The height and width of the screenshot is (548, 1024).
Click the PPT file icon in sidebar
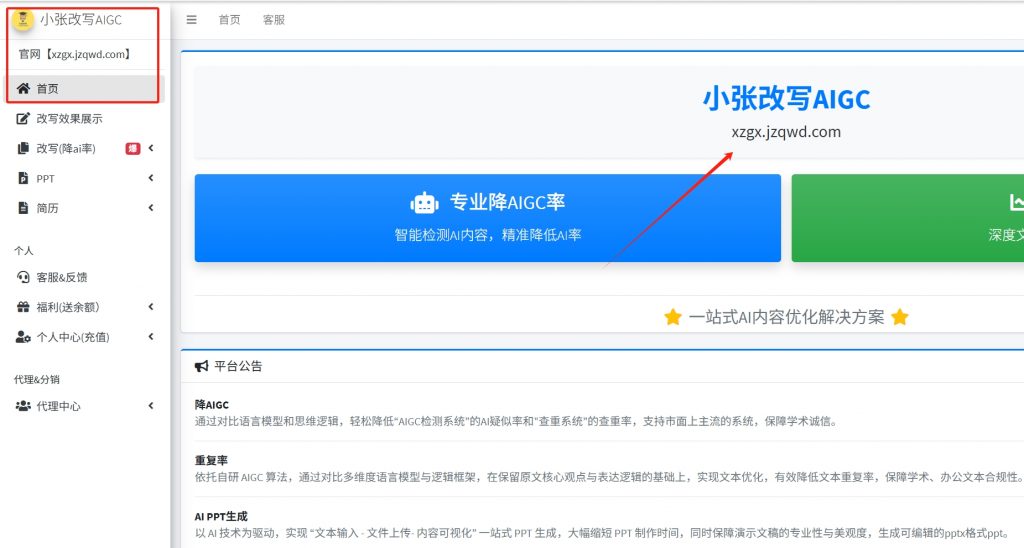pos(23,179)
